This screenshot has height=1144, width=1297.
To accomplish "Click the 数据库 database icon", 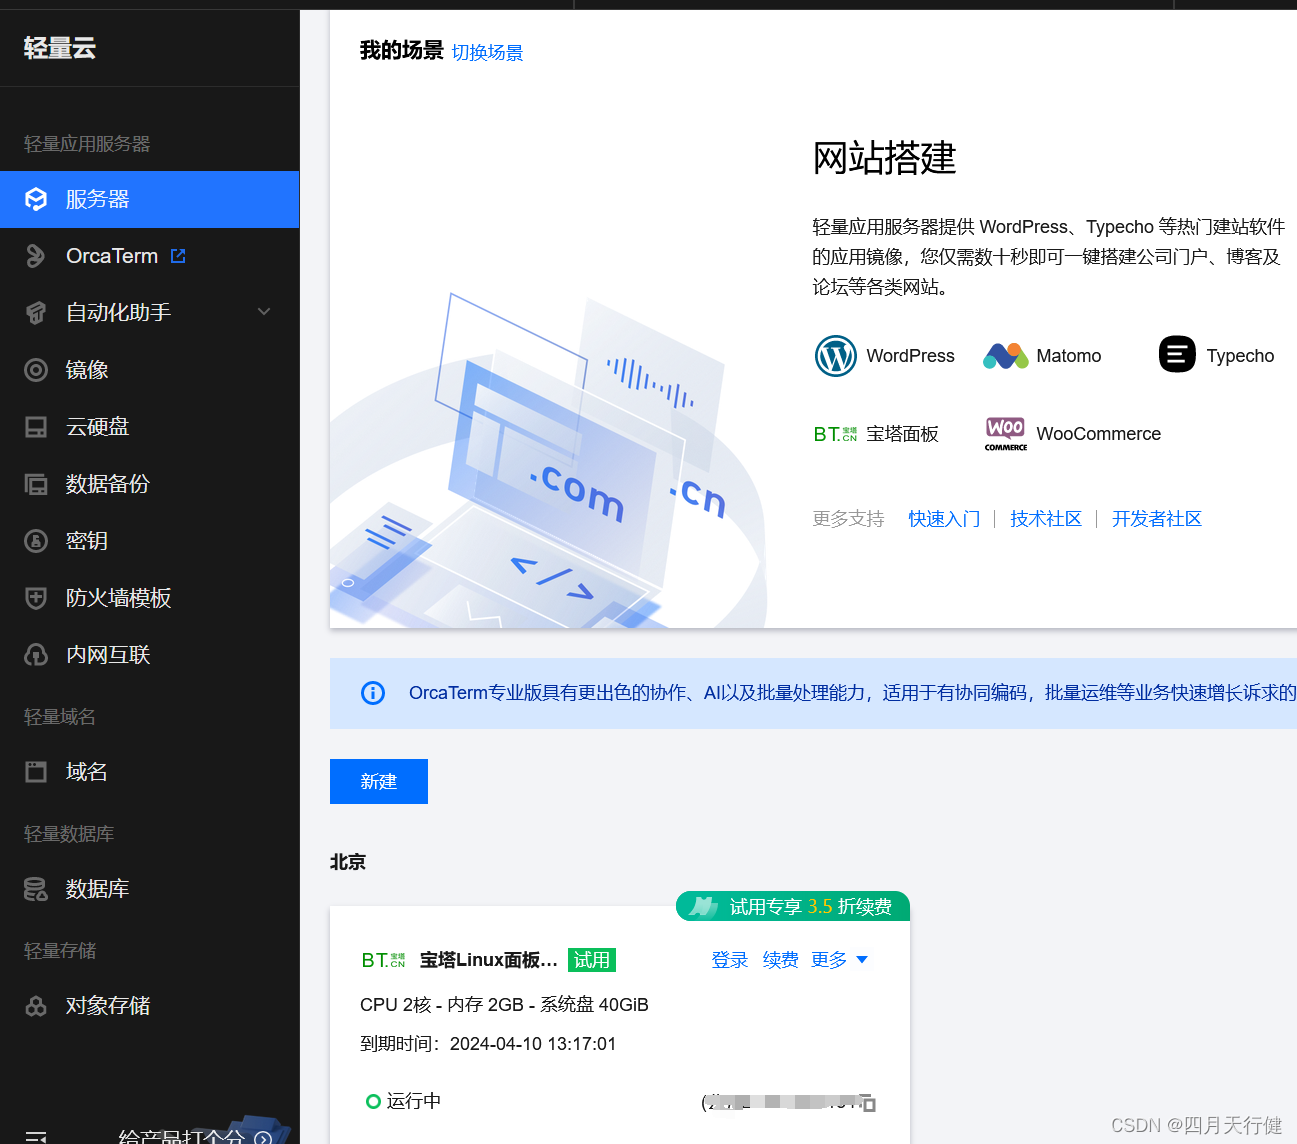I will [x=36, y=889].
